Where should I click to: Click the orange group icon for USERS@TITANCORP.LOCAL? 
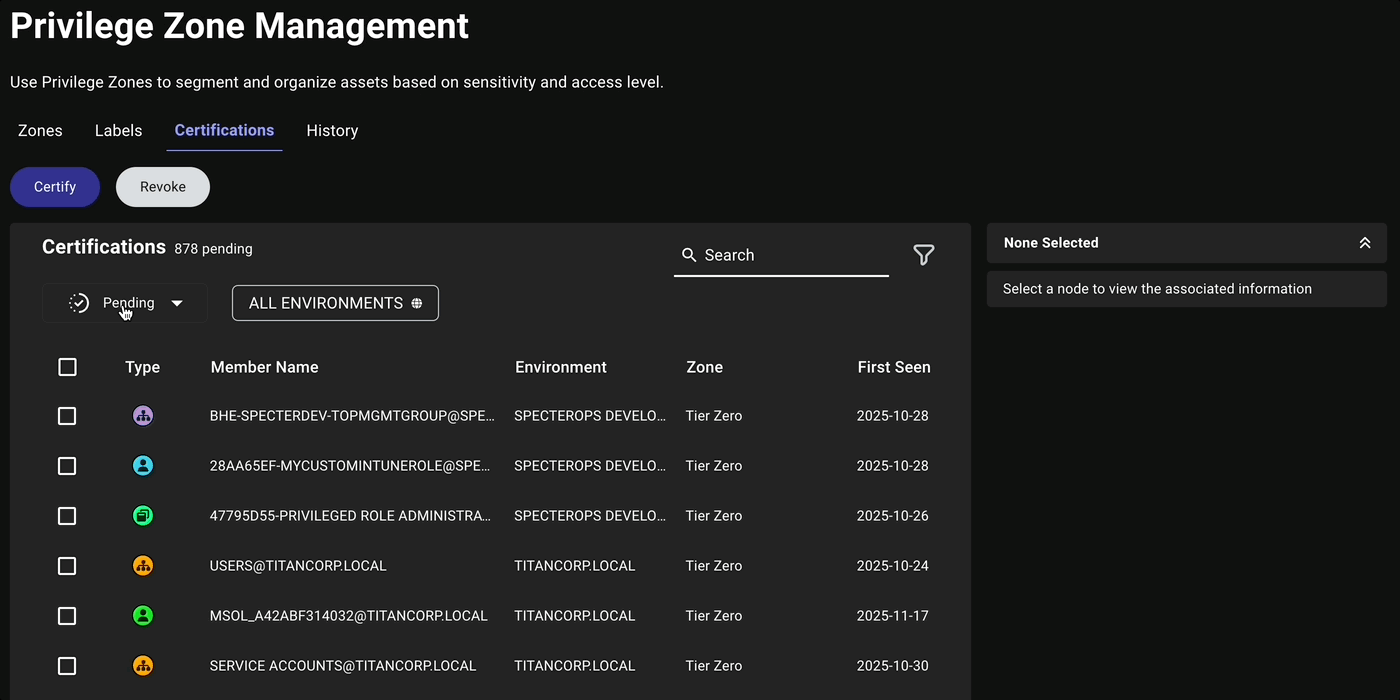pyautogui.click(x=142, y=565)
